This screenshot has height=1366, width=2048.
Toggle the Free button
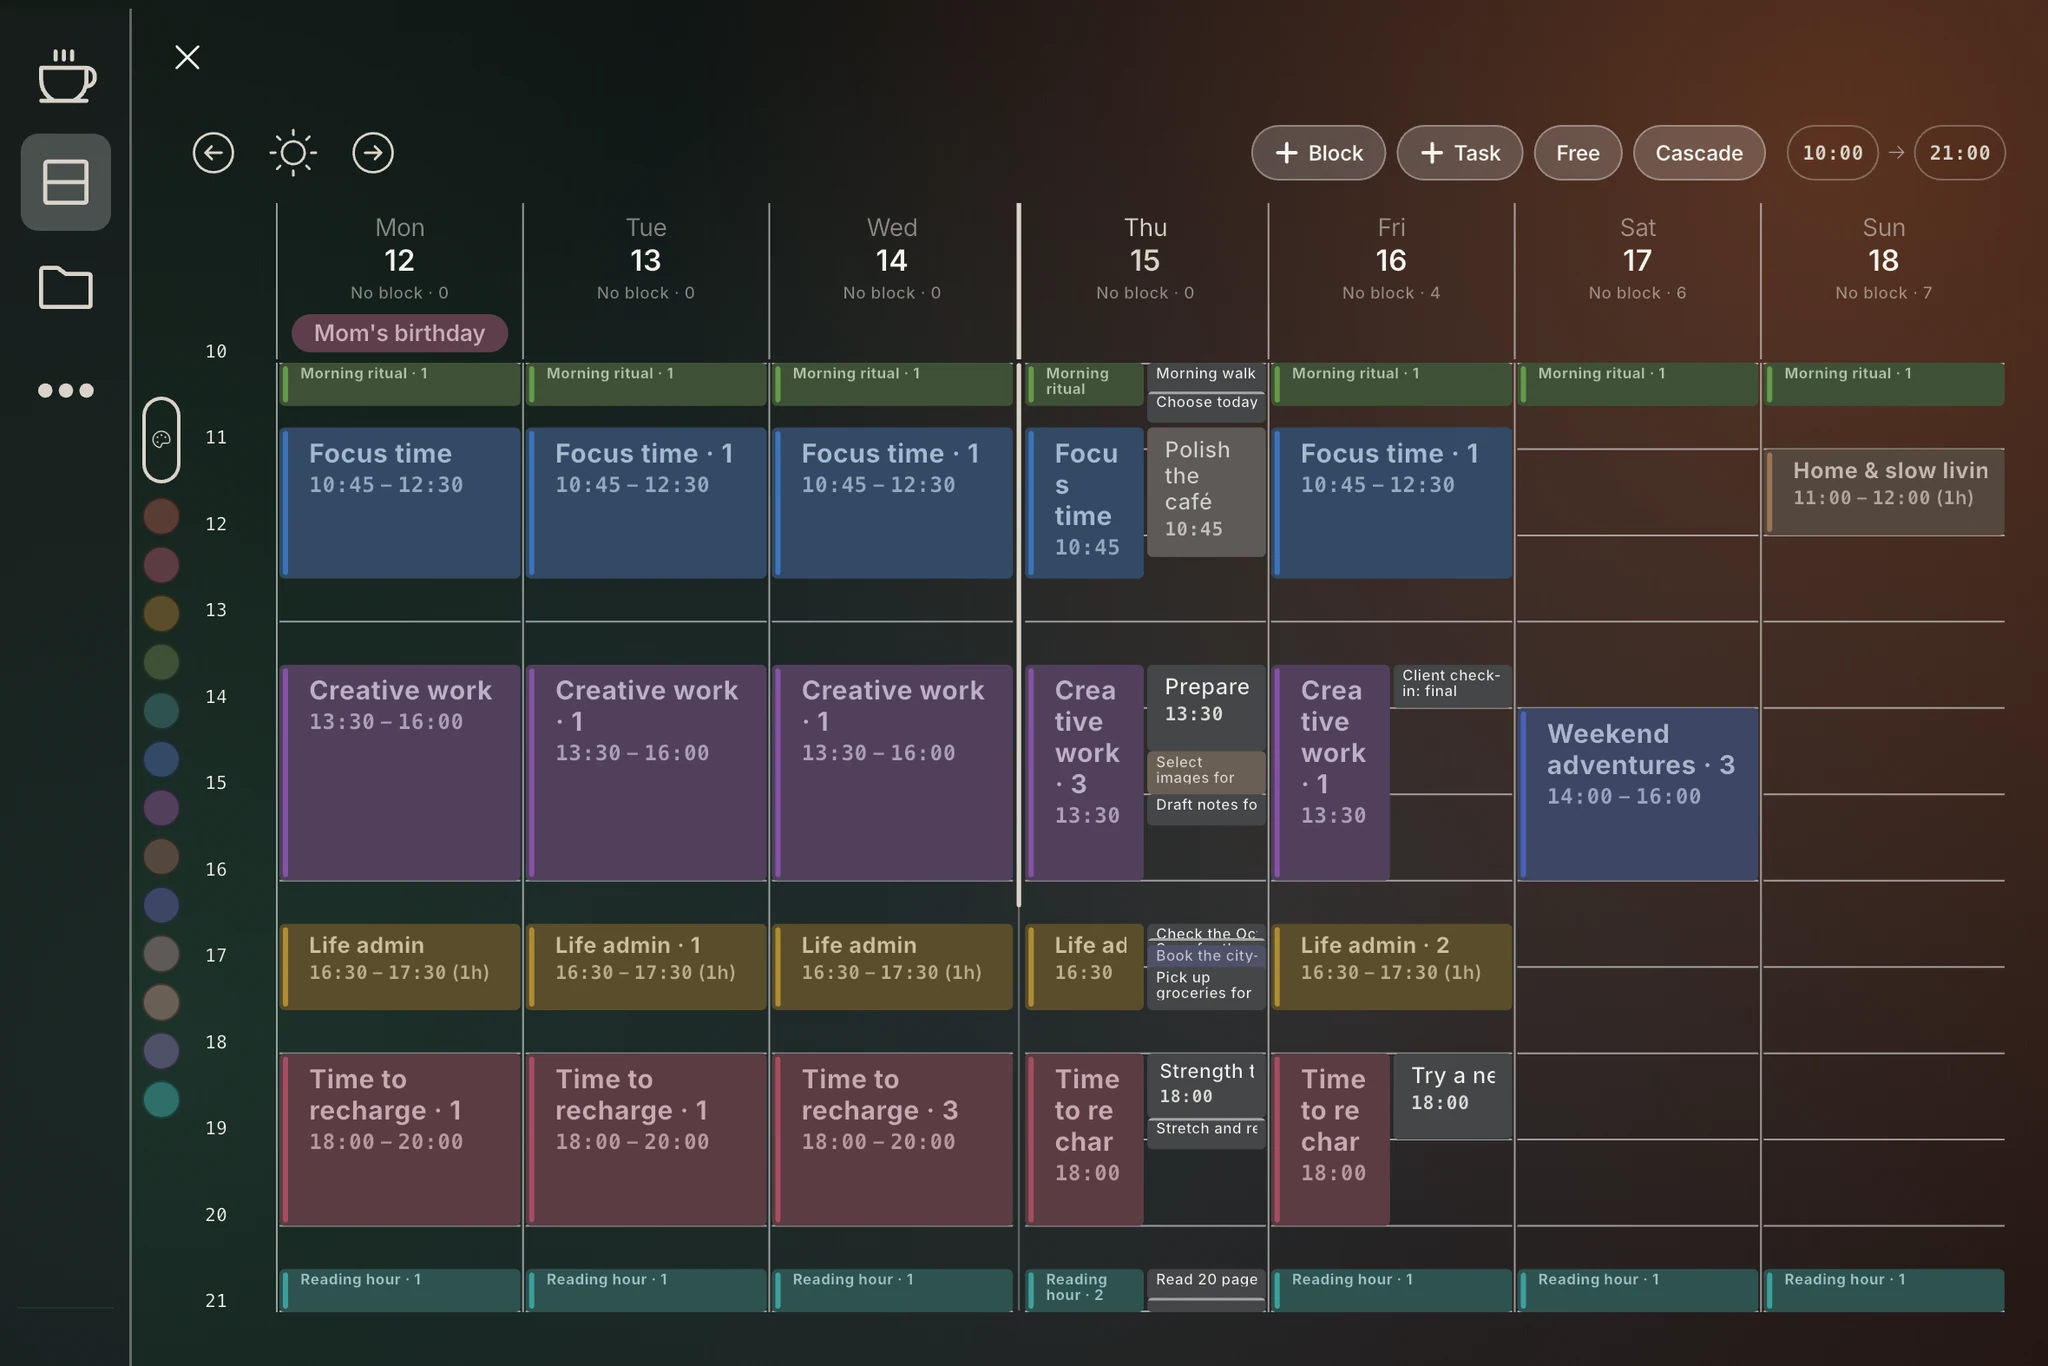(1577, 153)
